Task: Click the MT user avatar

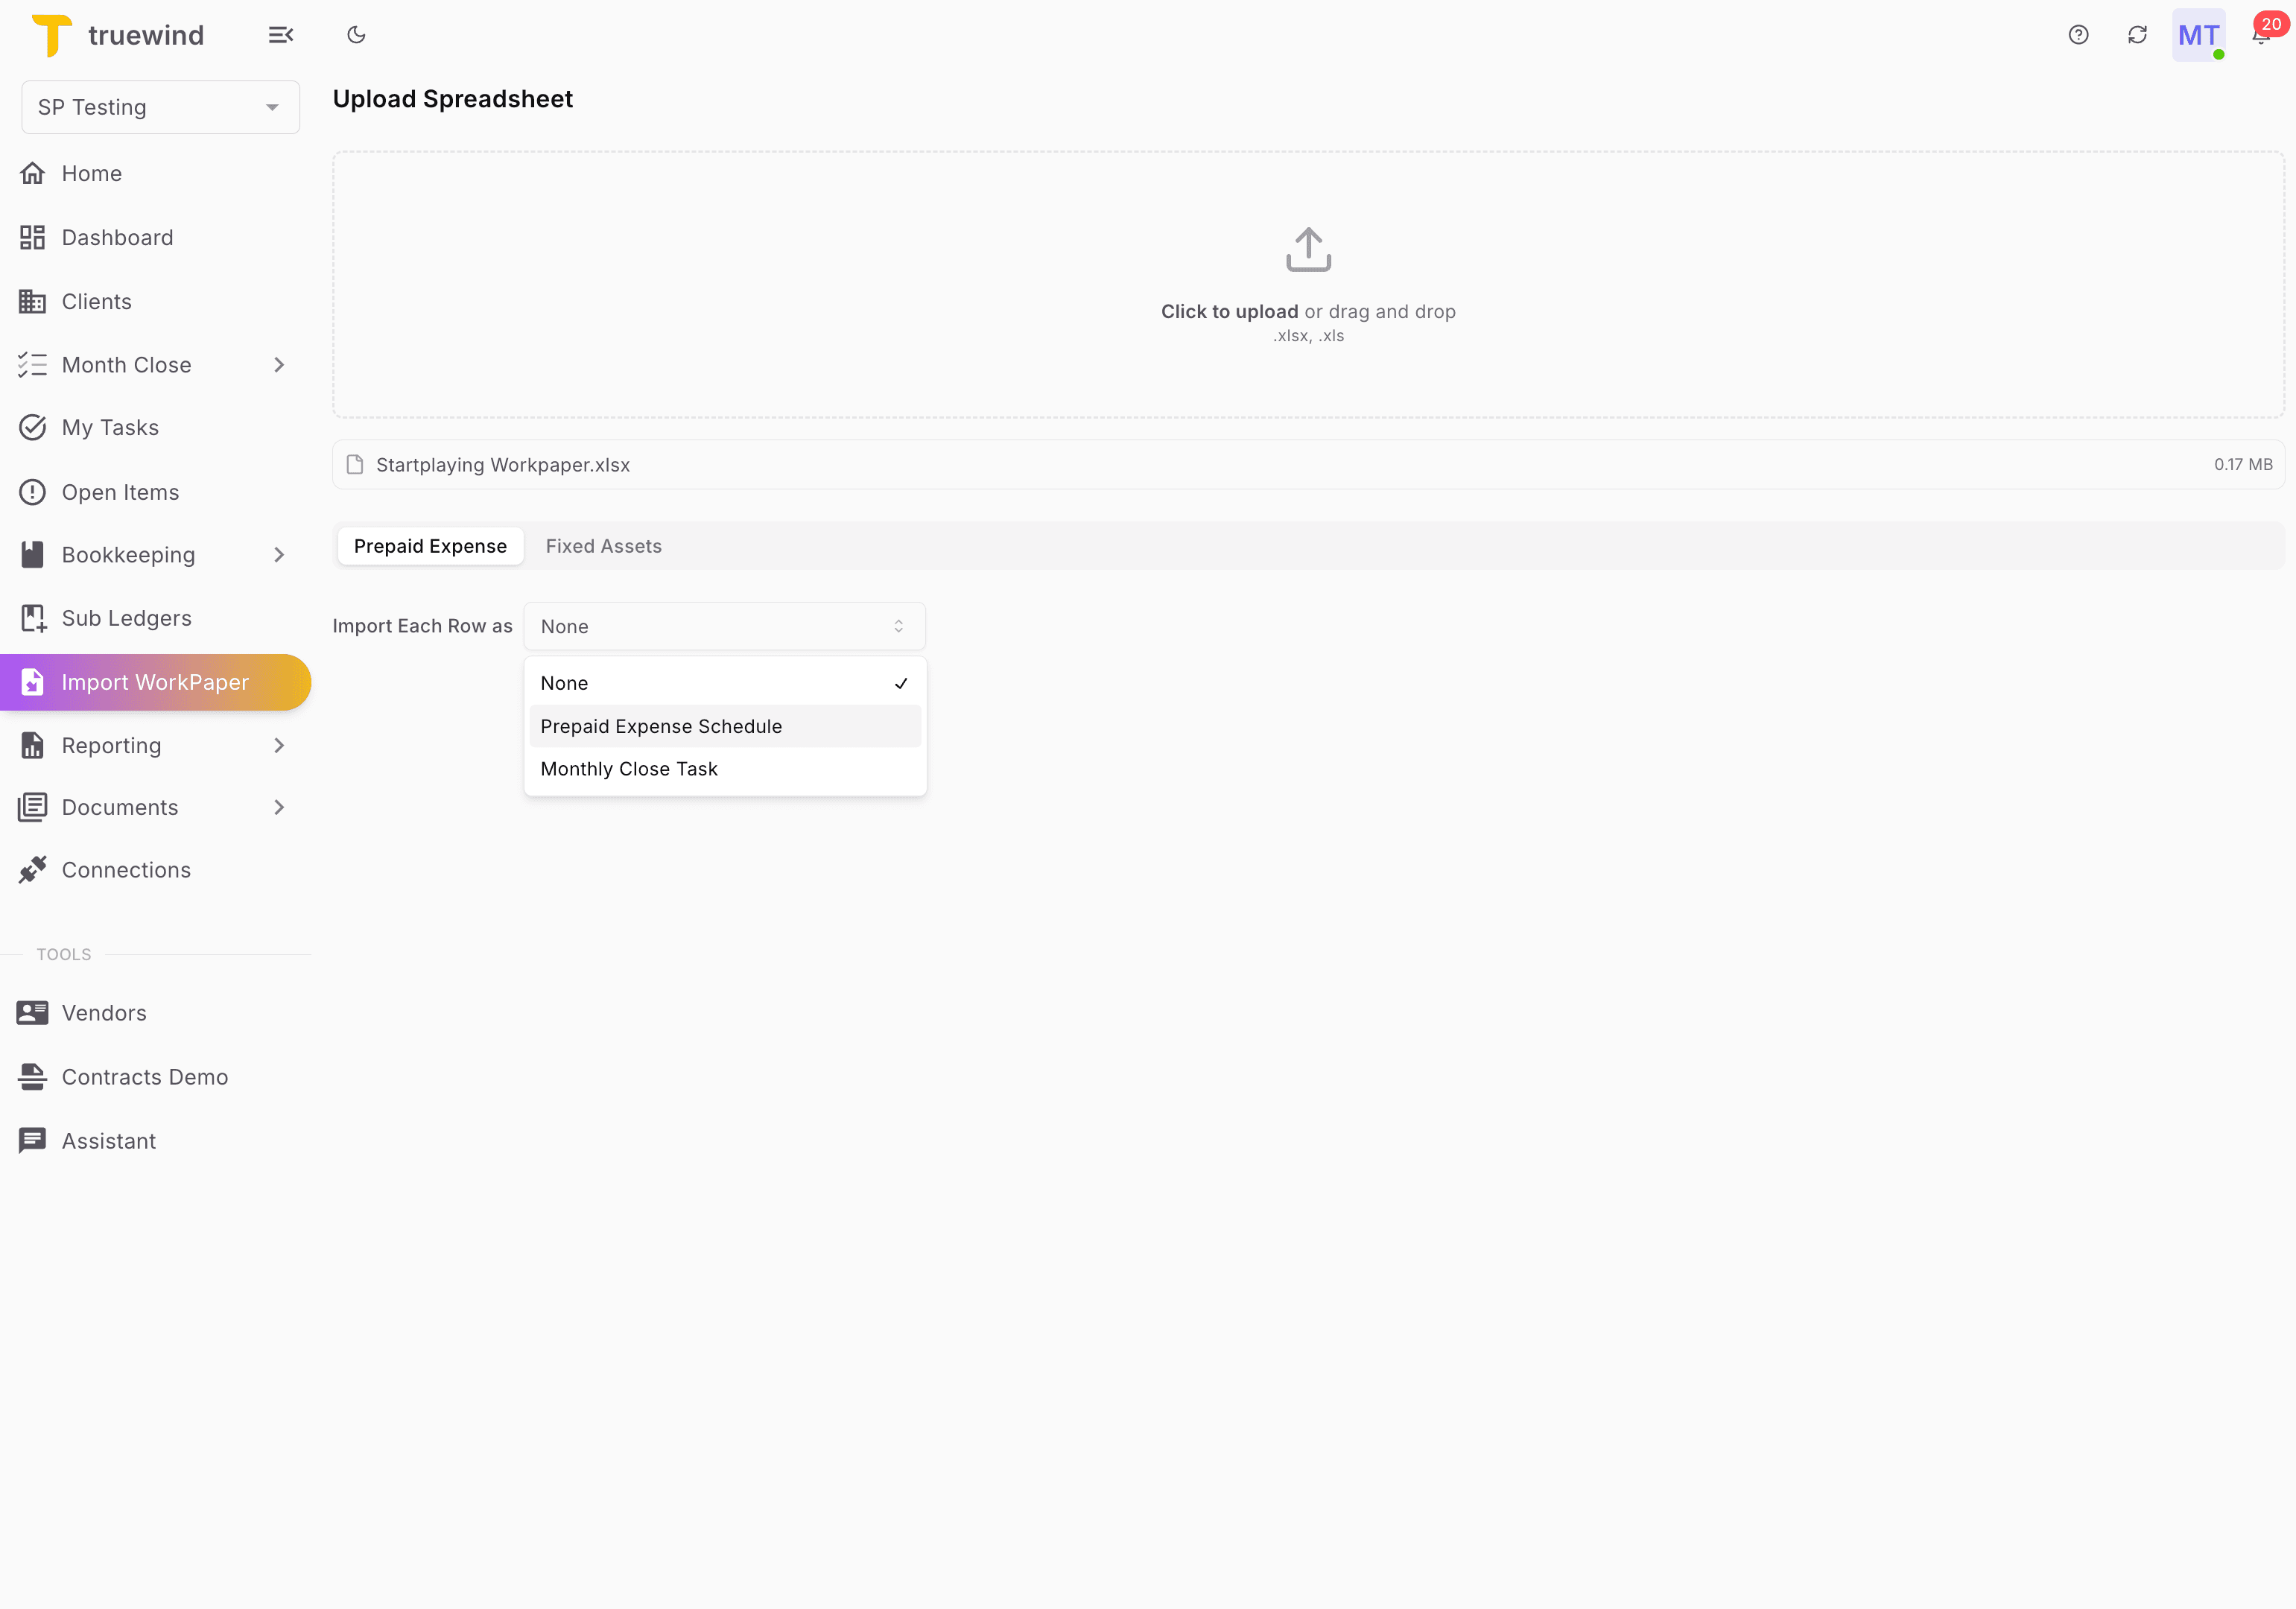Action: (2198, 34)
